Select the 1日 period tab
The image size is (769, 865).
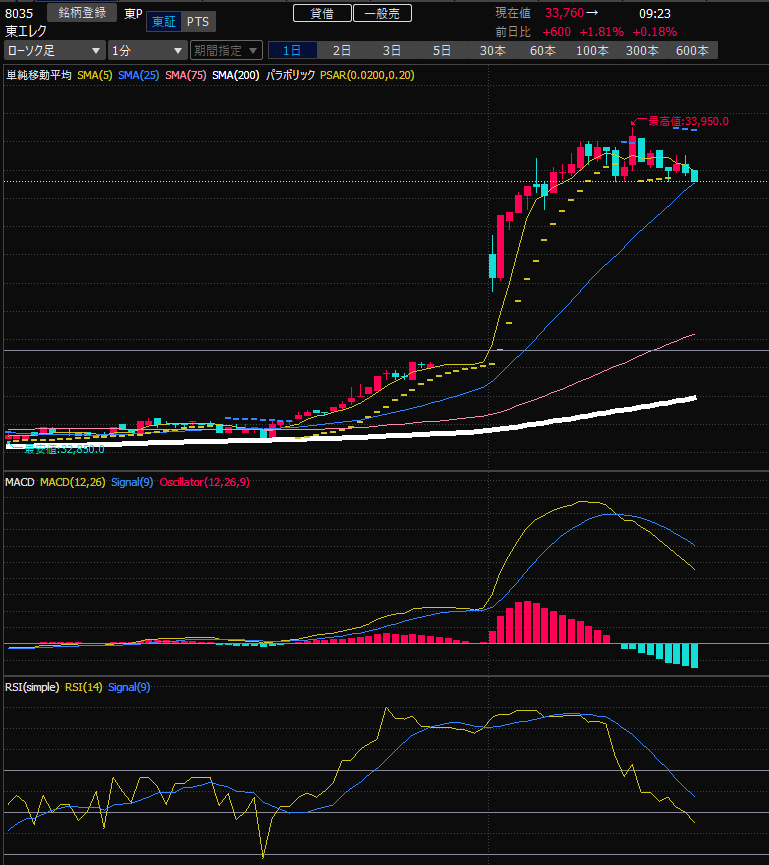pos(292,50)
